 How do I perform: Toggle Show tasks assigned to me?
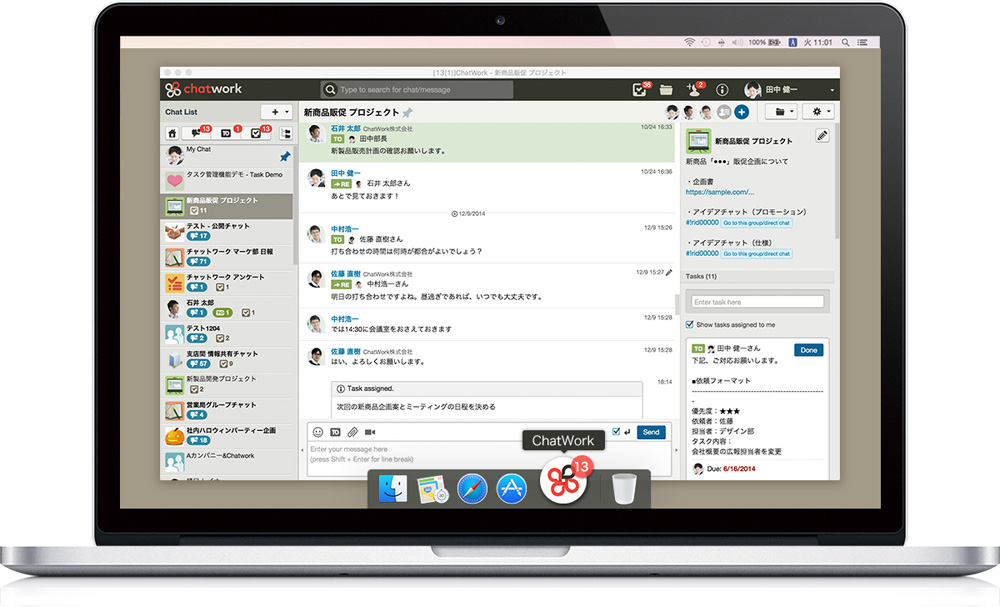689,325
